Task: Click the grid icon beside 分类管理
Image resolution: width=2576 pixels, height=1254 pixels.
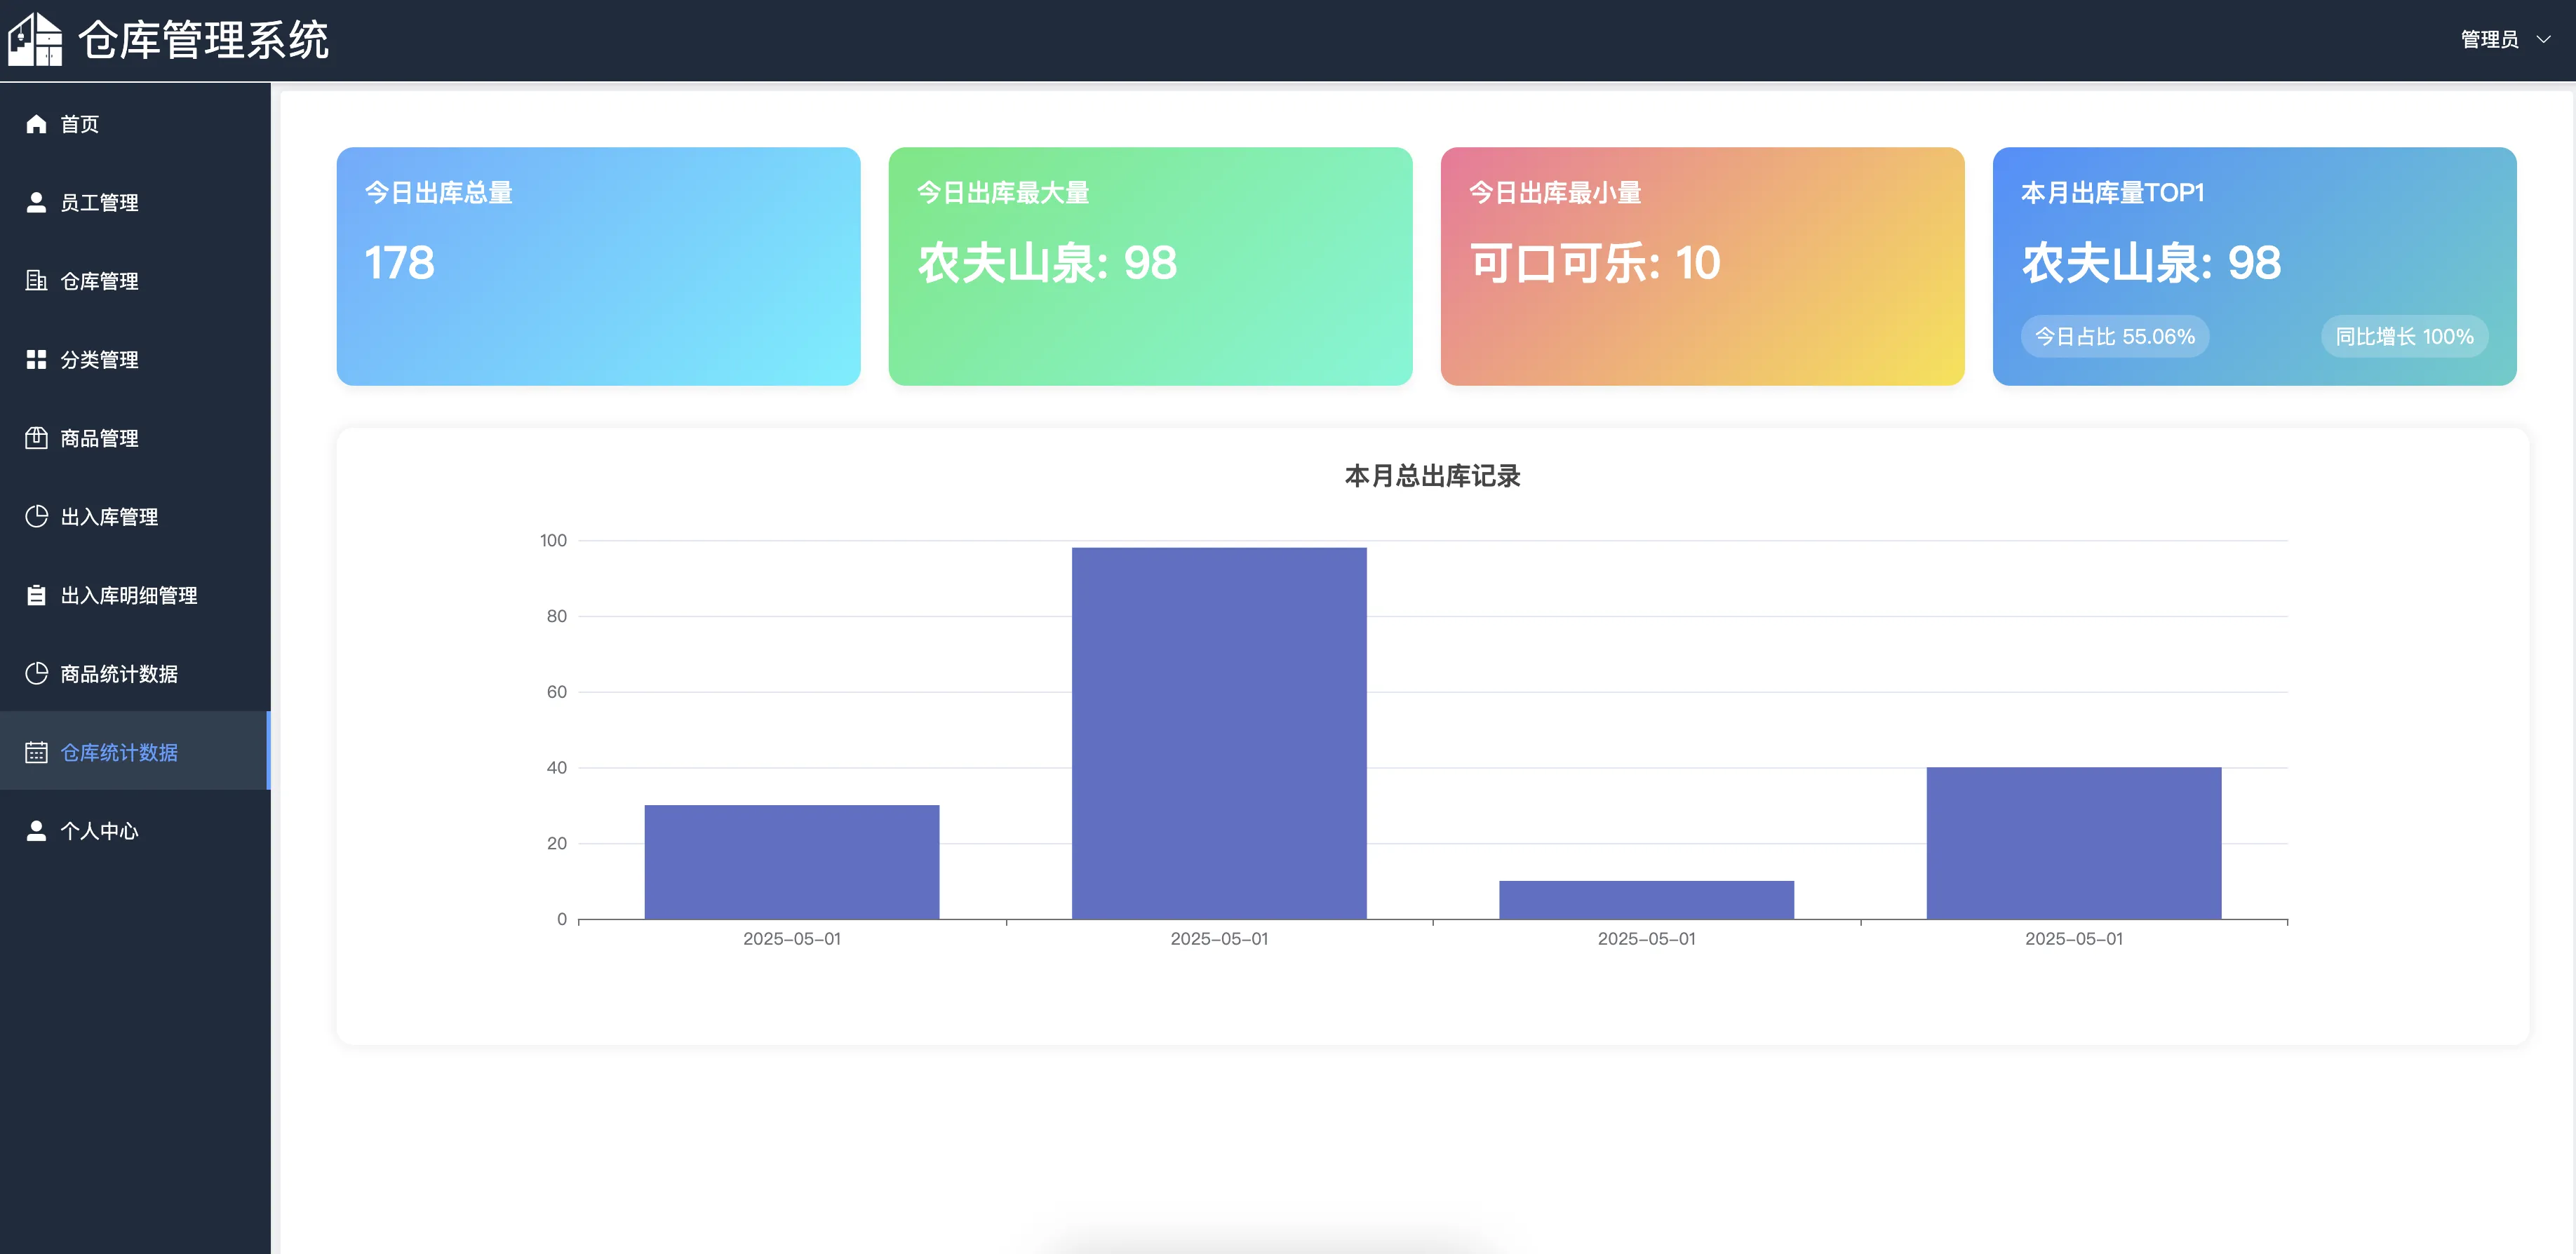Action: coord(36,360)
